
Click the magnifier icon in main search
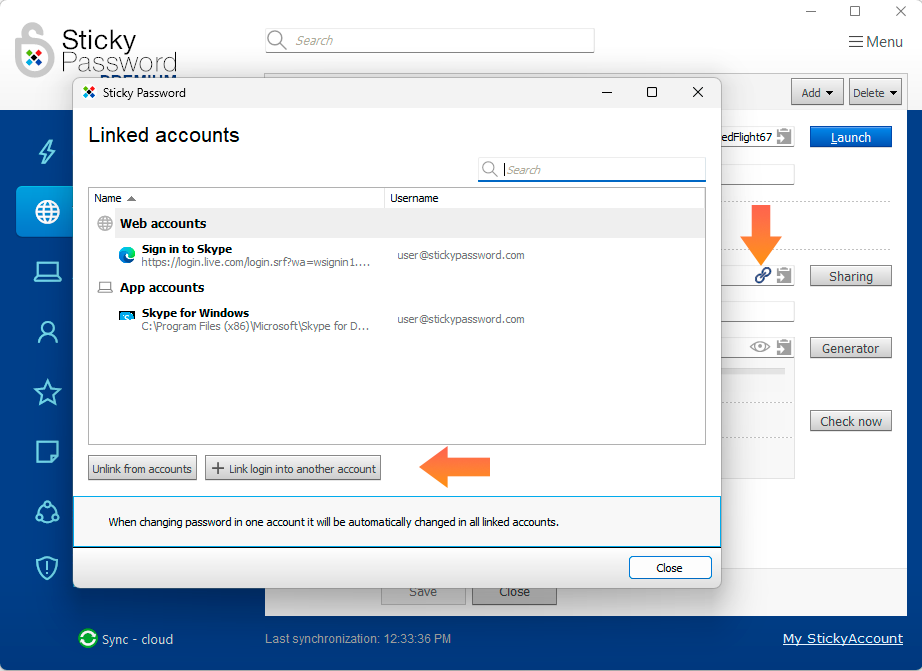point(276,40)
